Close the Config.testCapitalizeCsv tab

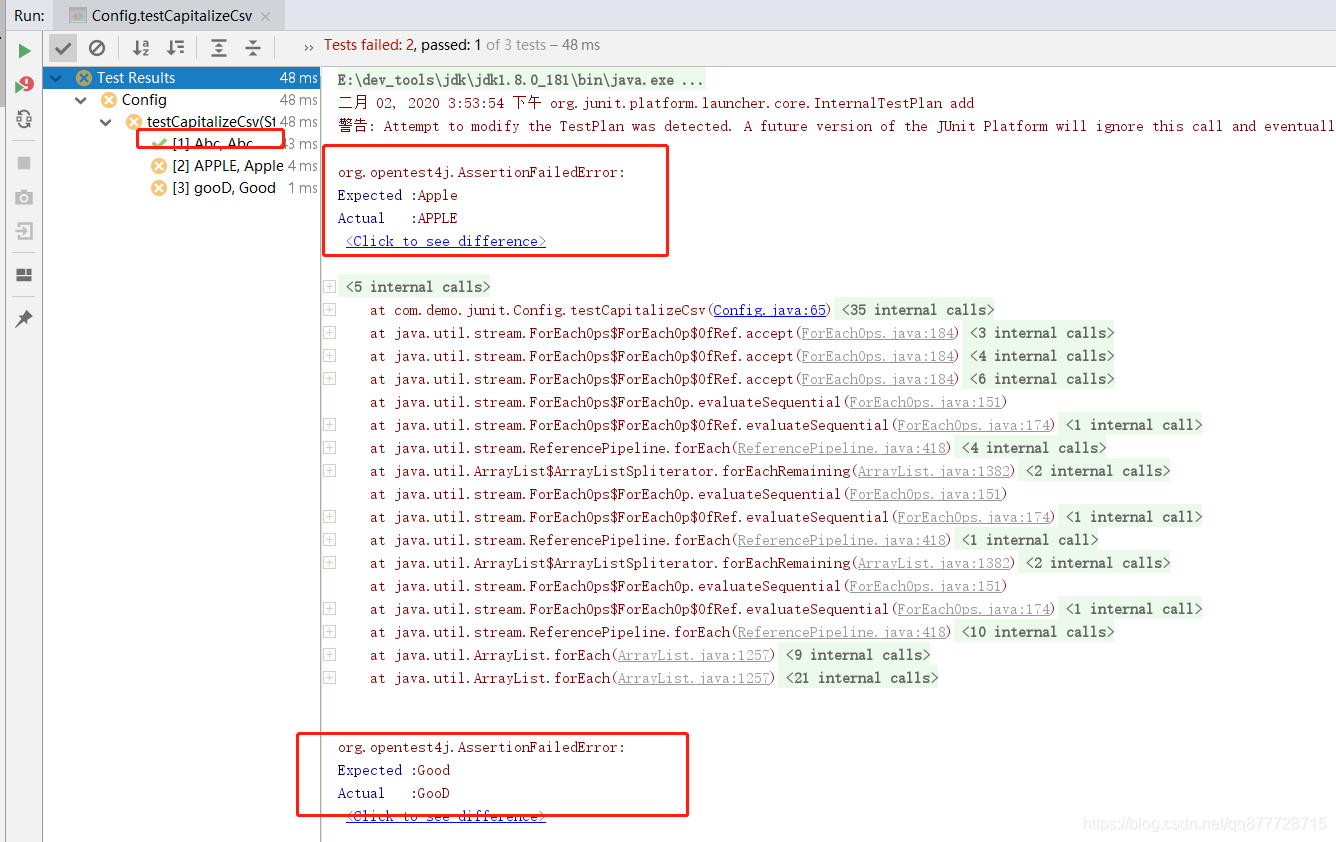point(266,16)
